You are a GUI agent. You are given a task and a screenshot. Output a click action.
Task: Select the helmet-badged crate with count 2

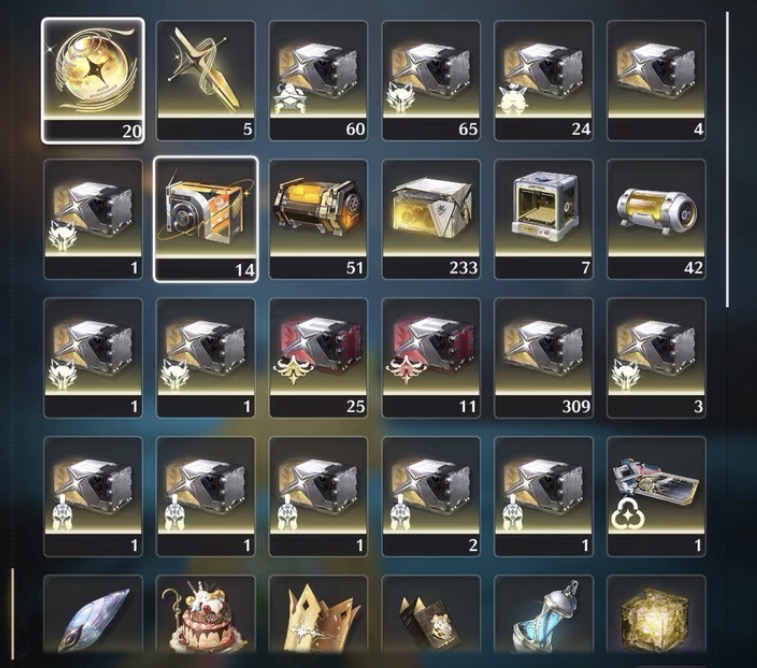pyautogui.click(x=431, y=496)
